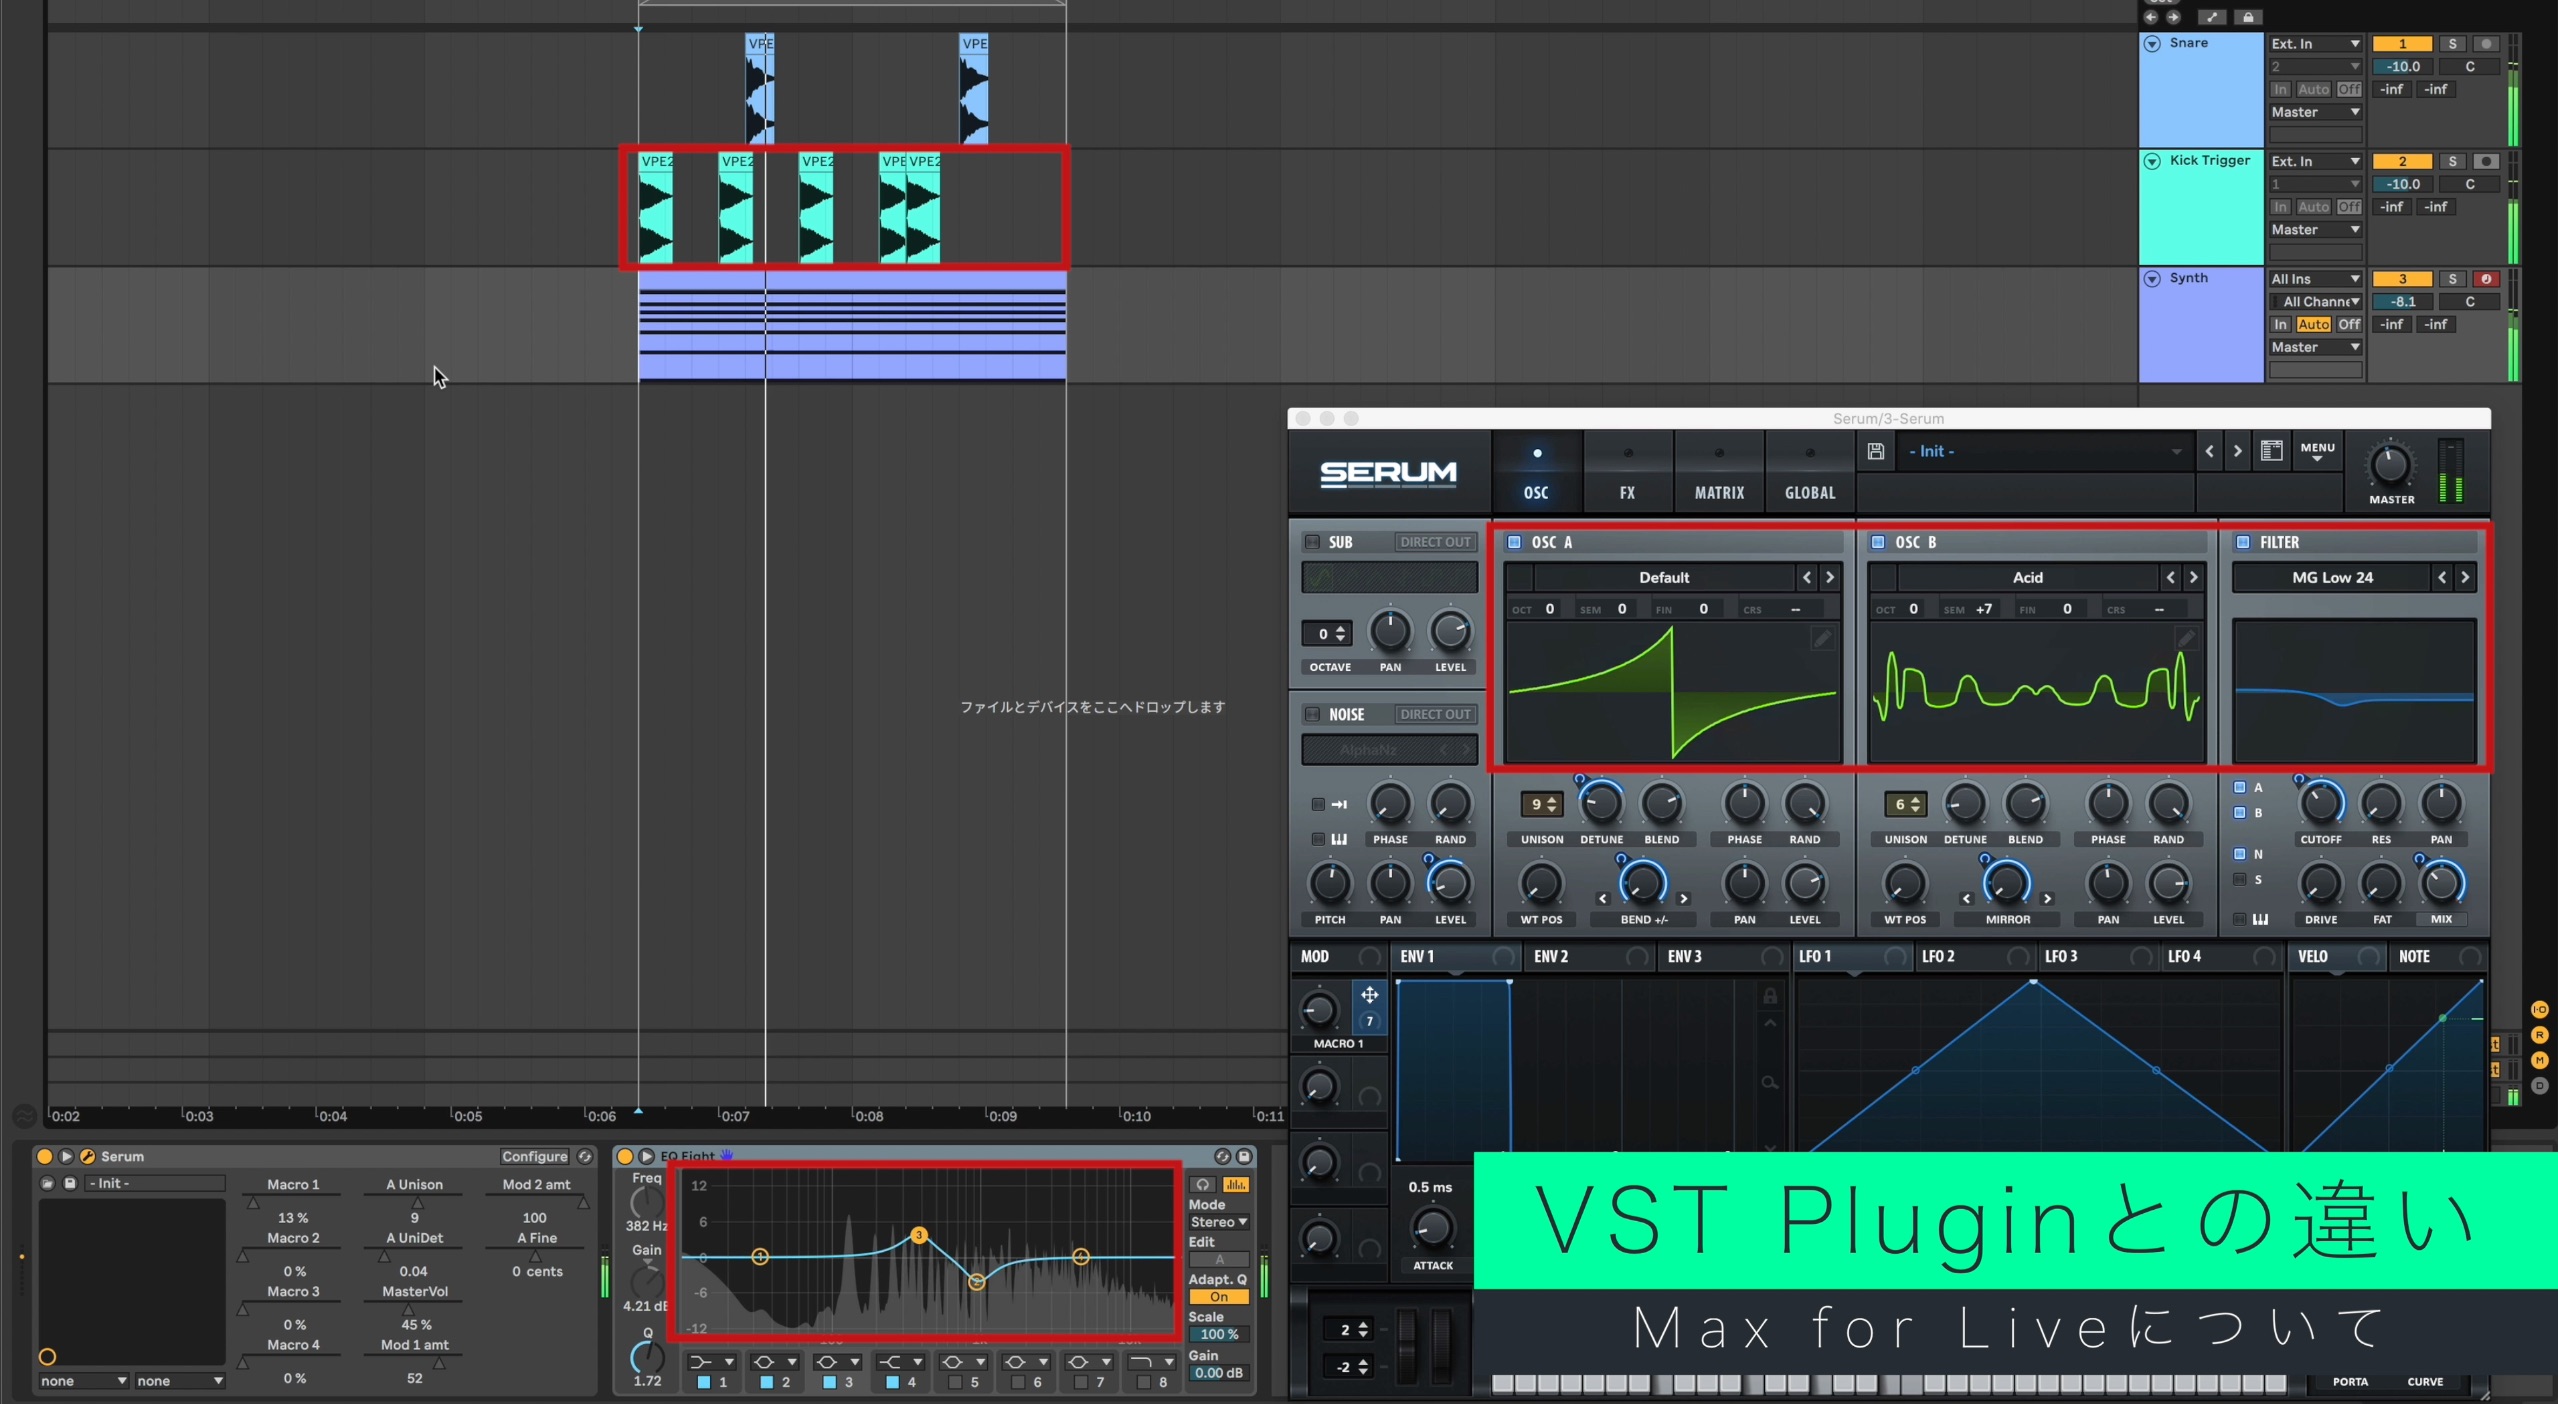Open EQ Eight Stereo mode dropdown
2558x1404 pixels.
tap(1218, 1222)
